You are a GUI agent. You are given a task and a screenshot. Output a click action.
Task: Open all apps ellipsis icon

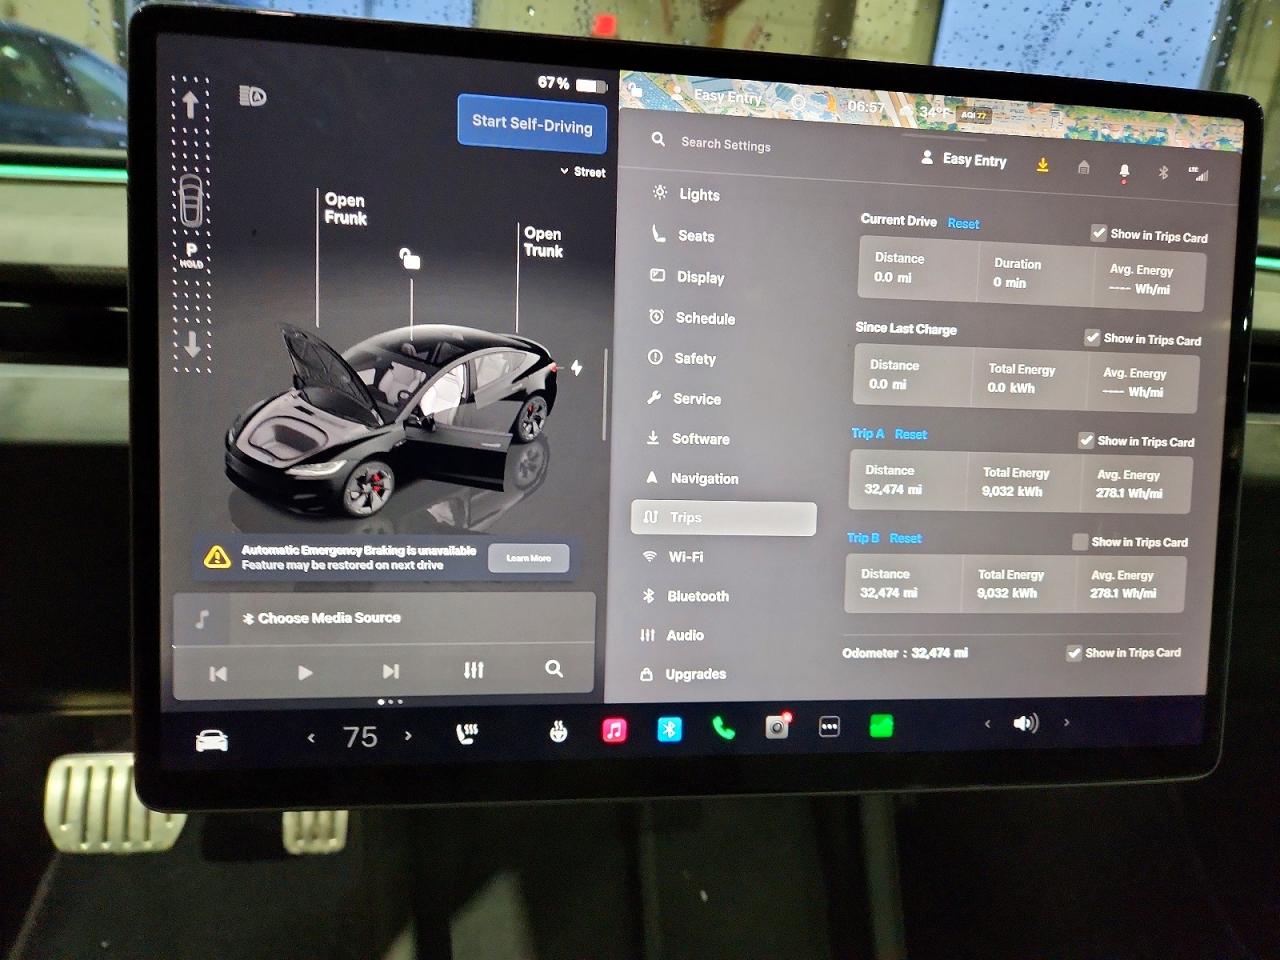point(829,727)
